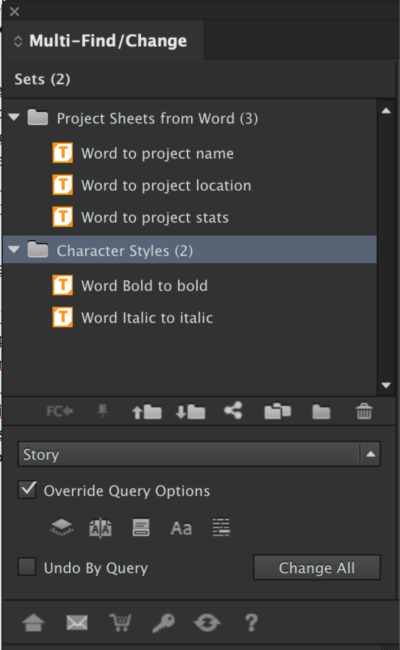
Task: Click the pin icon in toolbar
Action: pos(102,411)
